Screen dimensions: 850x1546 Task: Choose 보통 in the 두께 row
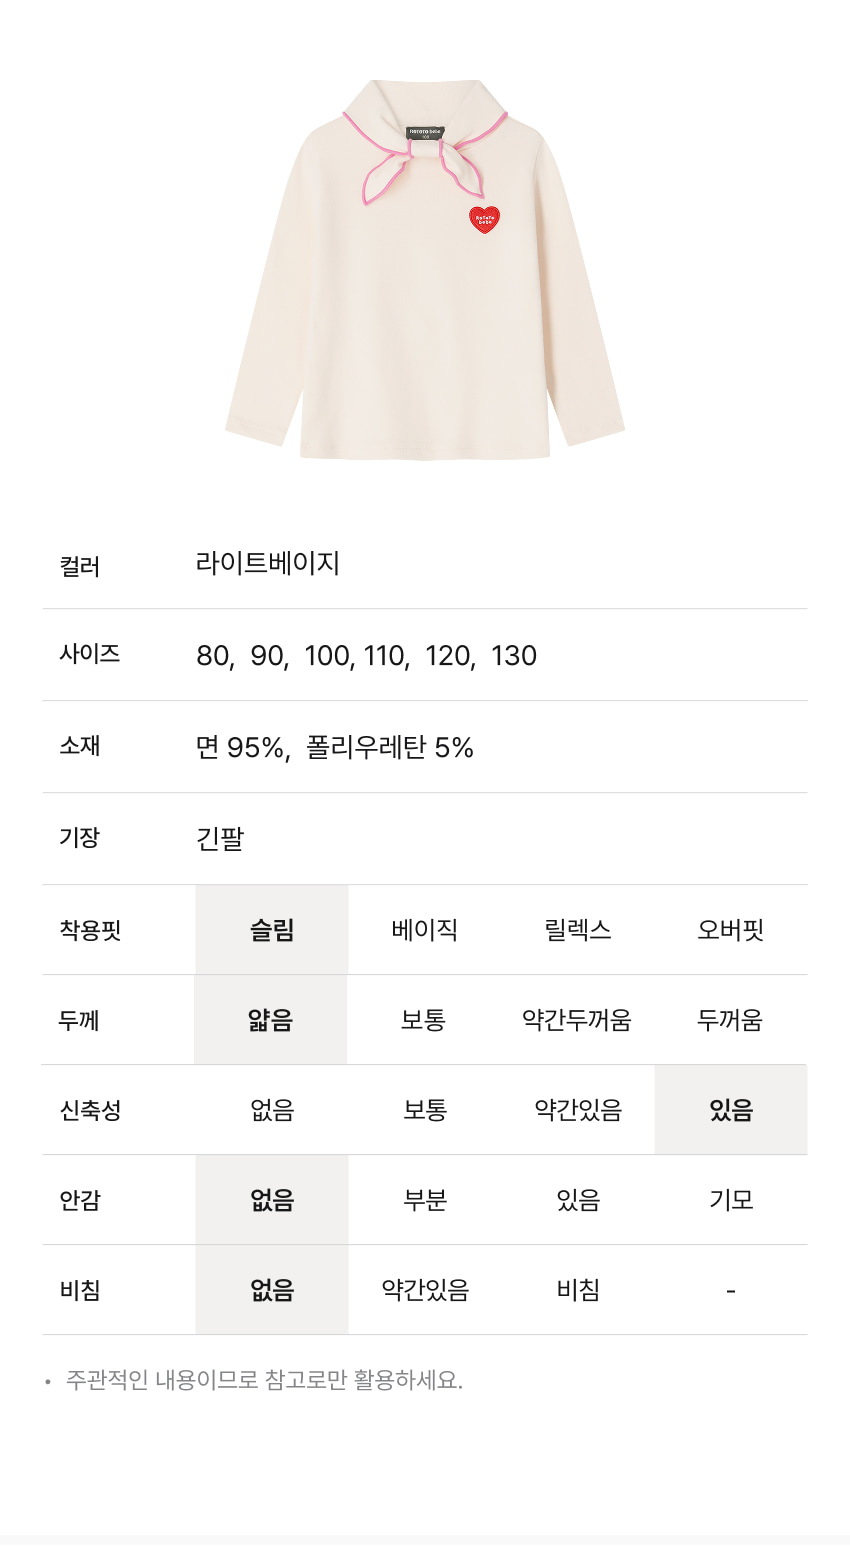[424, 1020]
